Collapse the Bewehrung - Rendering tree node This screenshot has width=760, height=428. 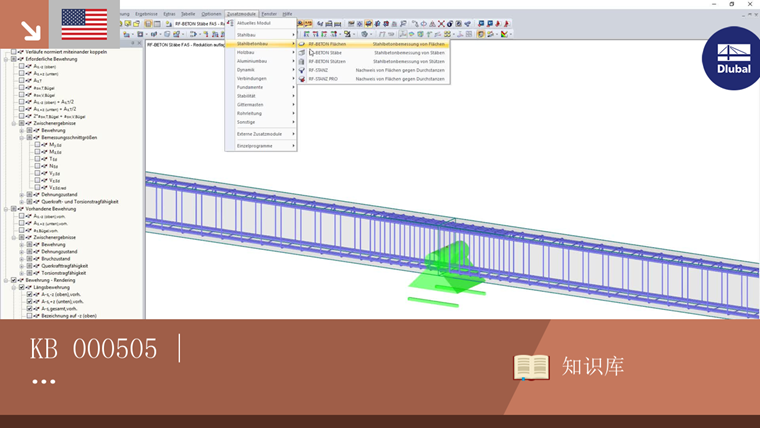click(6, 280)
